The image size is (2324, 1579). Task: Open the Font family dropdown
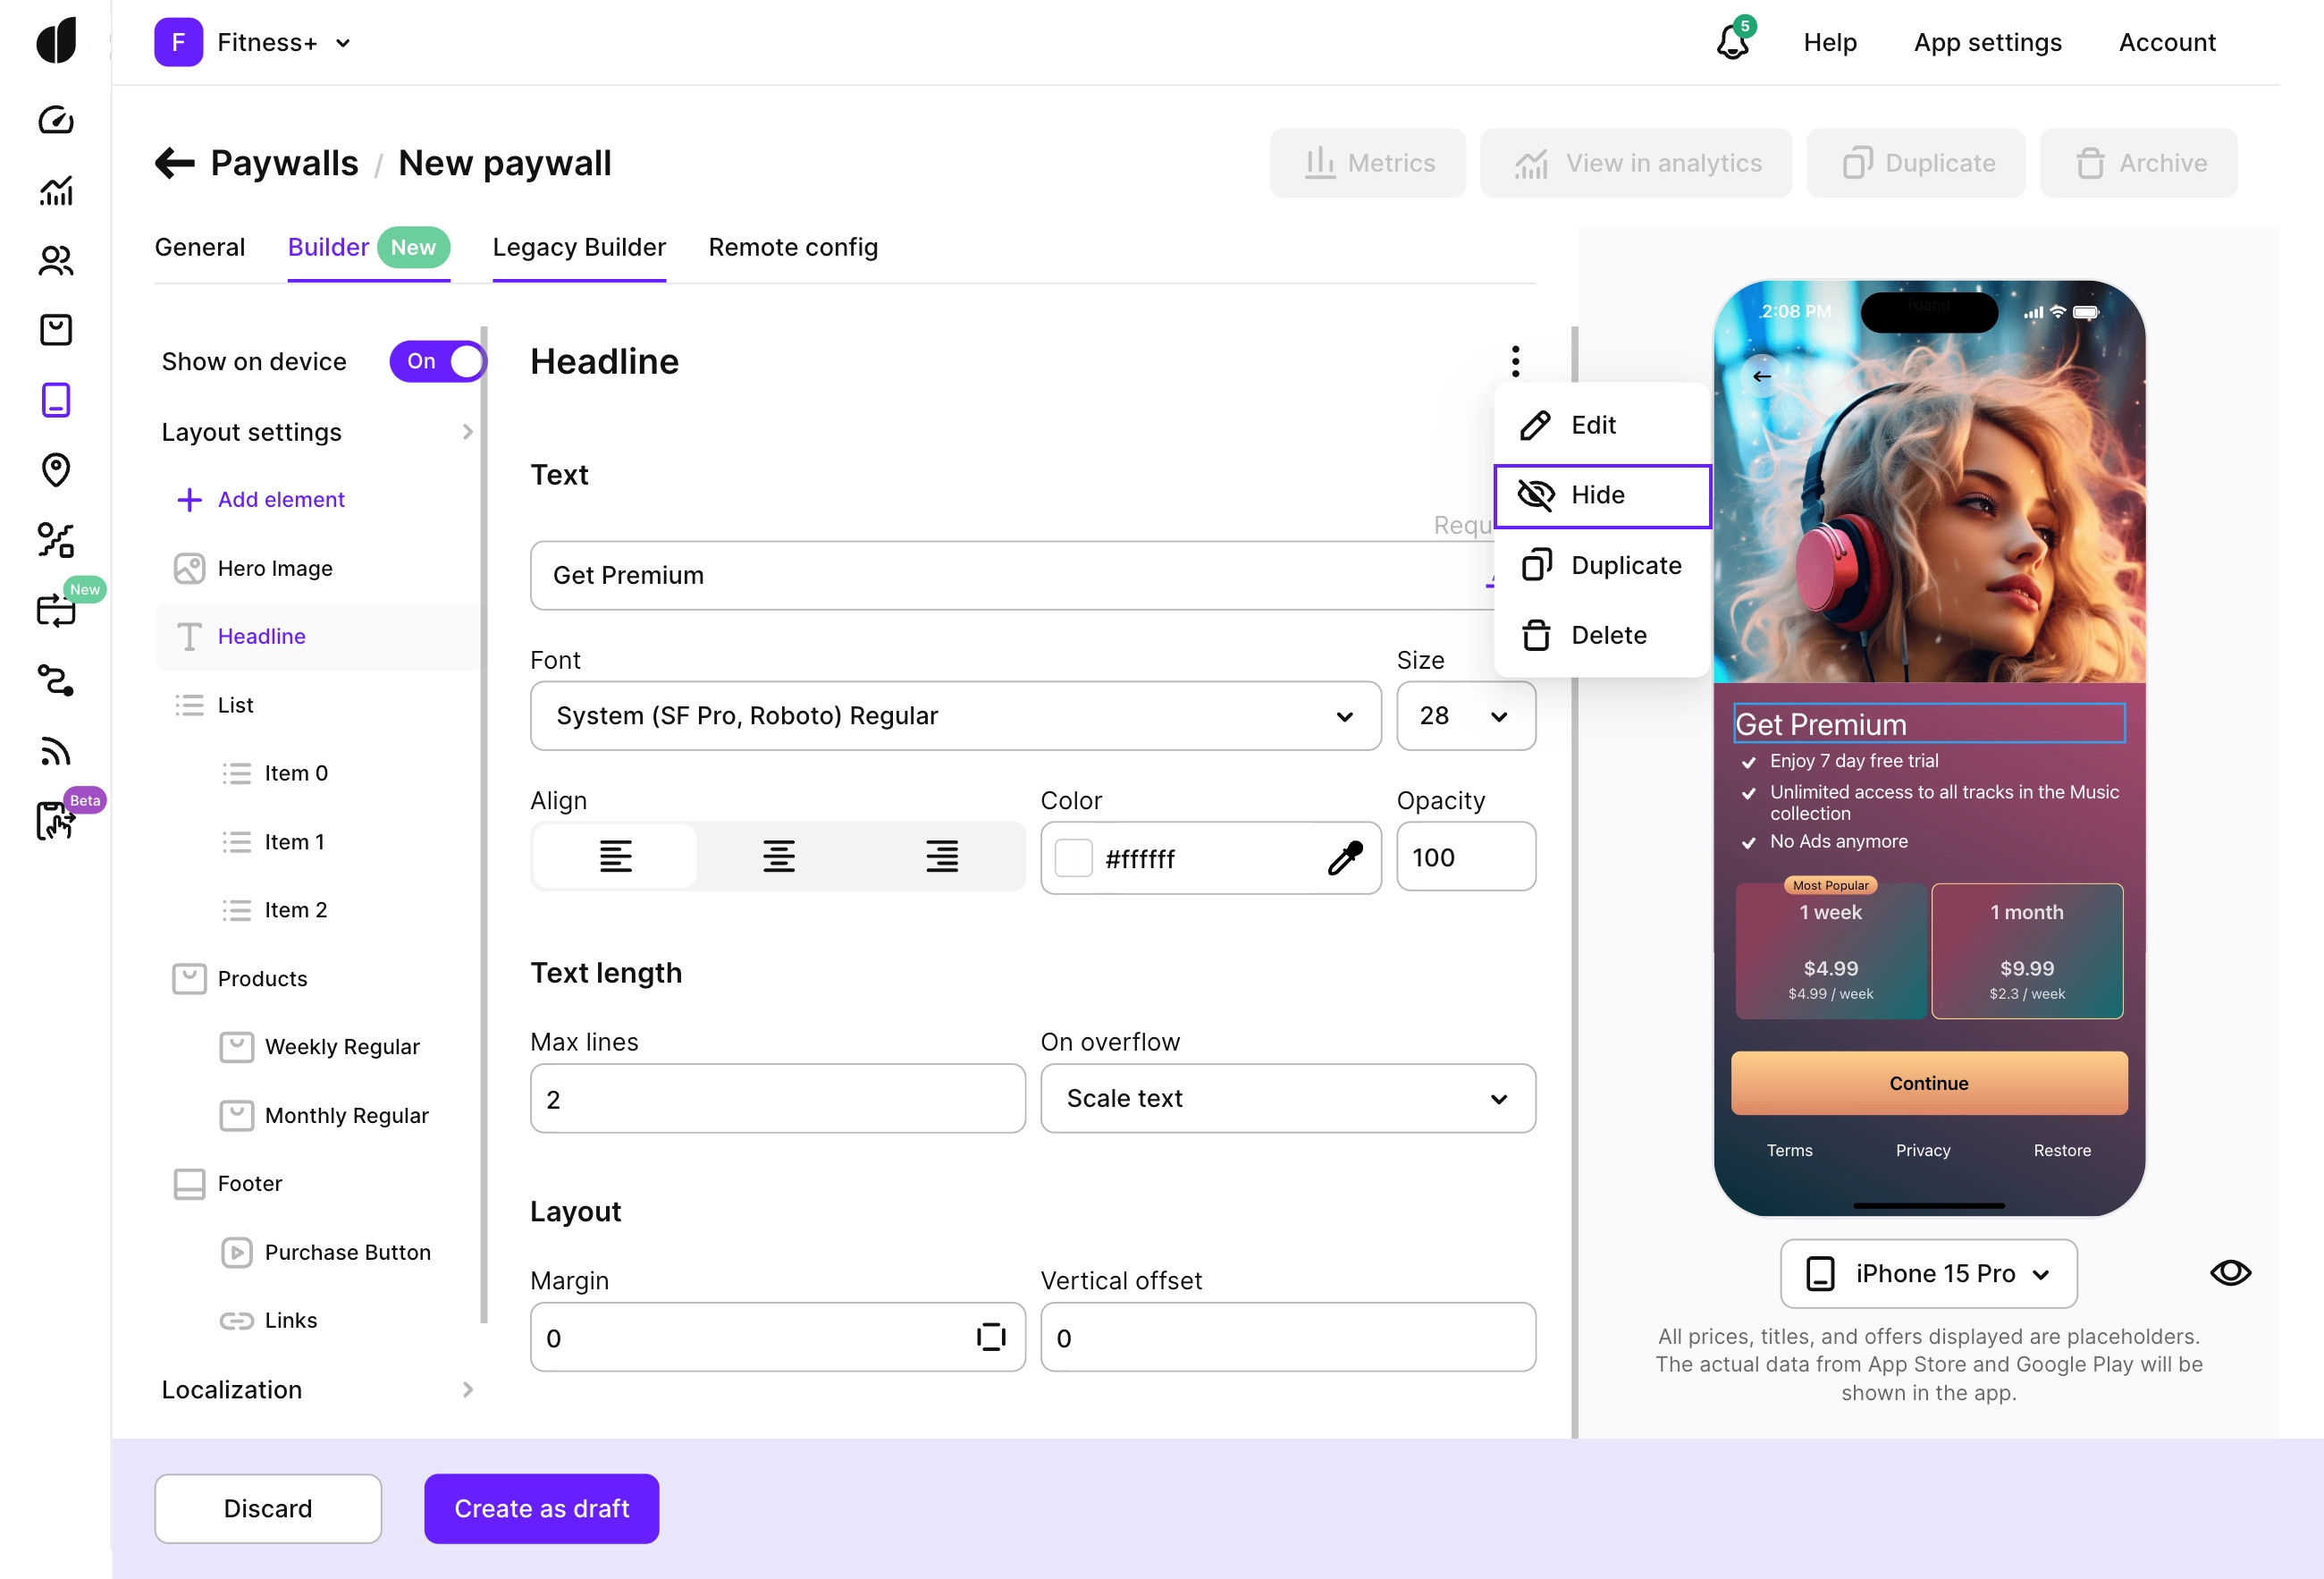(x=955, y=716)
